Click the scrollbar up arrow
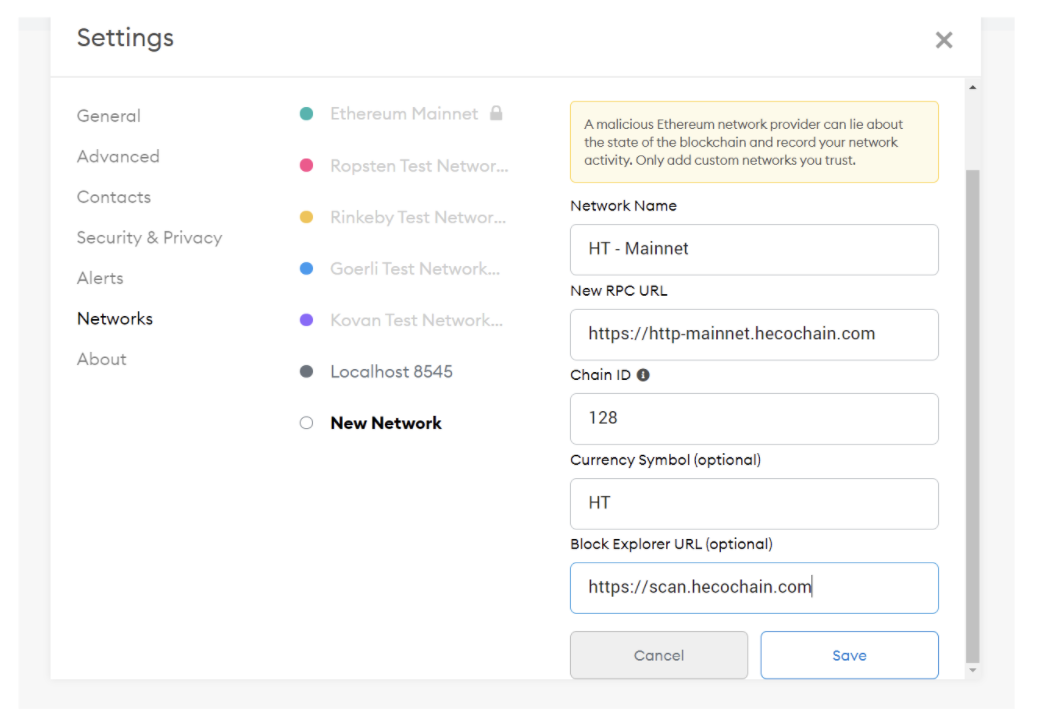This screenshot has height=728, width=1042. [973, 87]
